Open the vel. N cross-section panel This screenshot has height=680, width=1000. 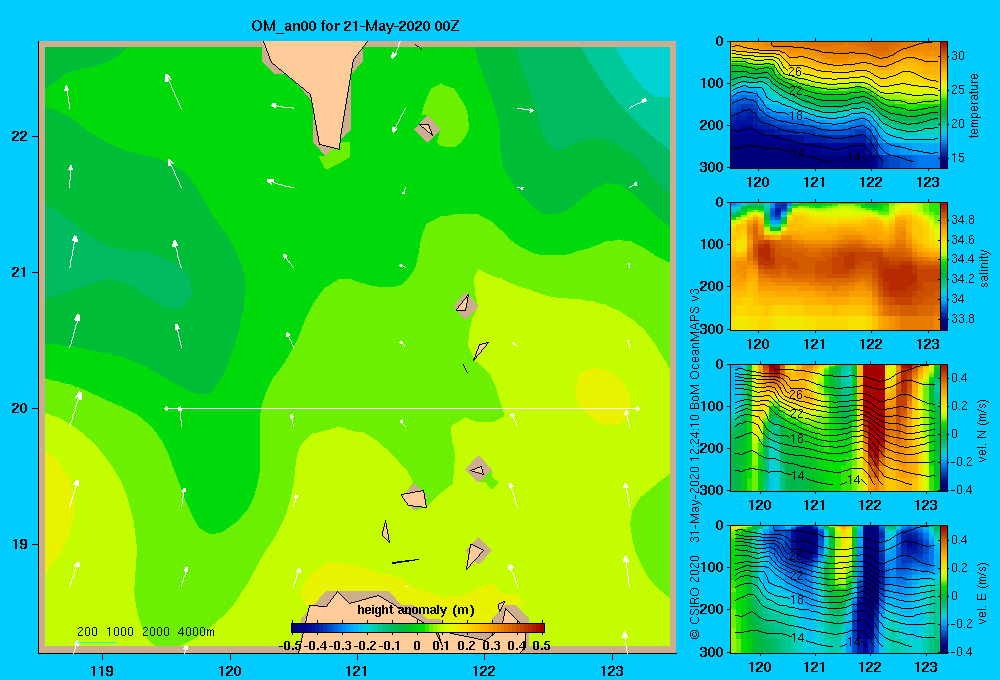[x=835, y=427]
